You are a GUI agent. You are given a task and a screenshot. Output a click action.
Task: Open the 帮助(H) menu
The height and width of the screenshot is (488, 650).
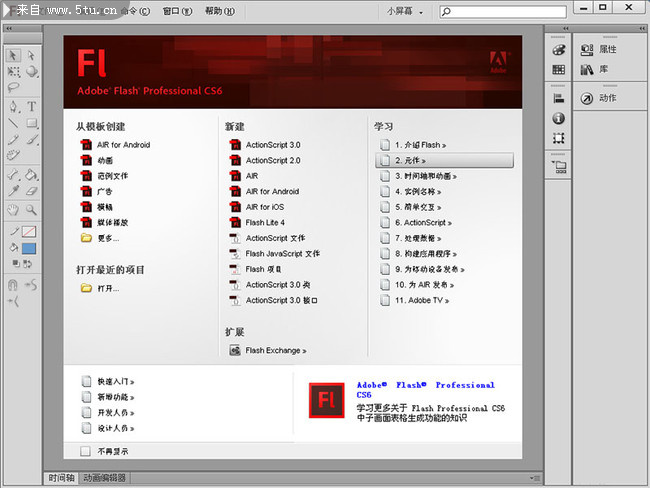pos(220,11)
